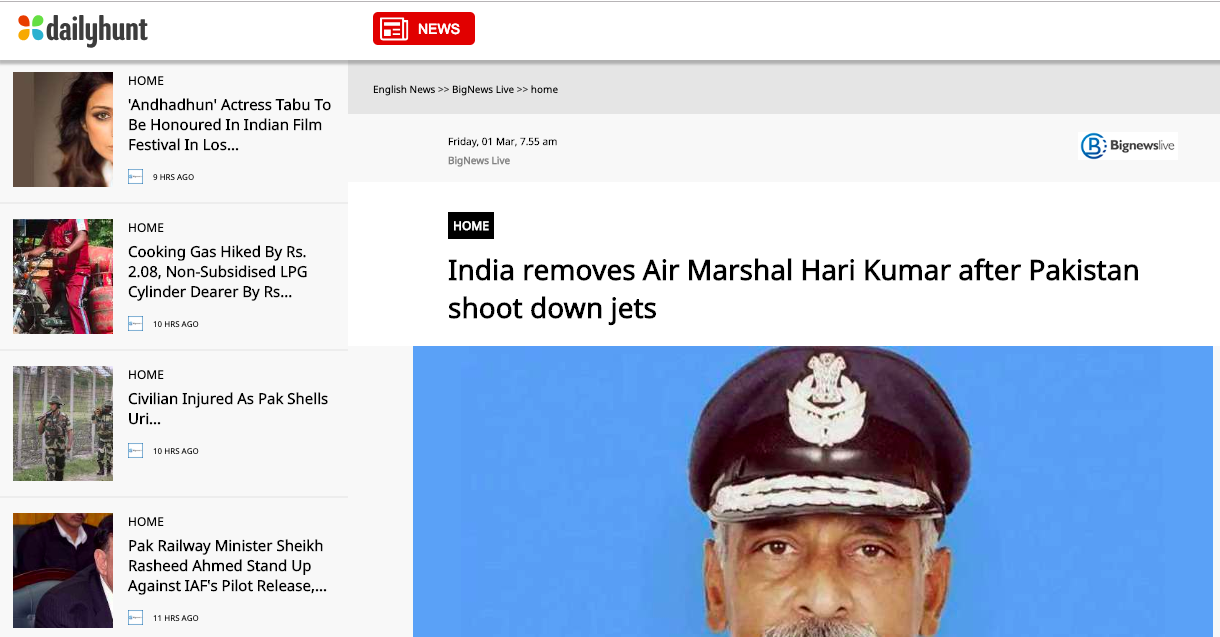Click source icon beside 9 HRS AGO
1220x637 pixels.
pos(136,177)
